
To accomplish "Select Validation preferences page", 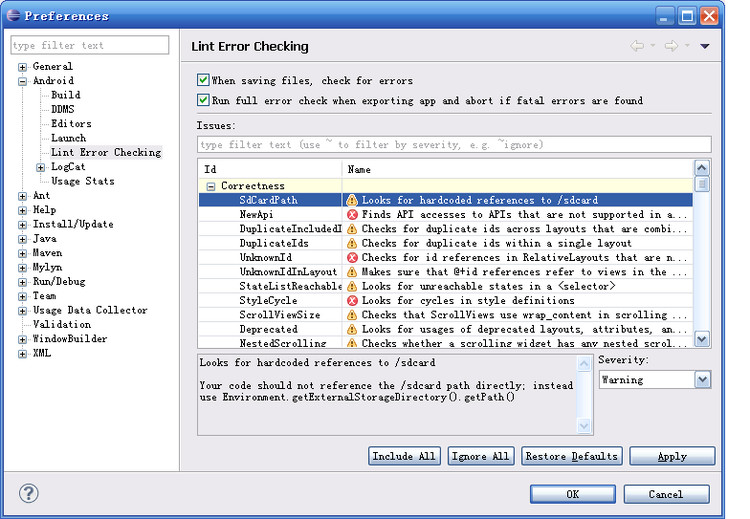I will click(x=62, y=324).
